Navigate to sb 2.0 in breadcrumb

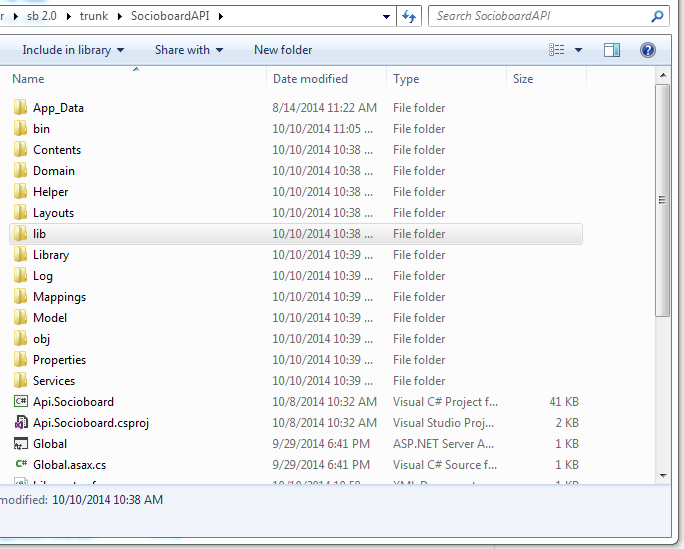[41, 16]
